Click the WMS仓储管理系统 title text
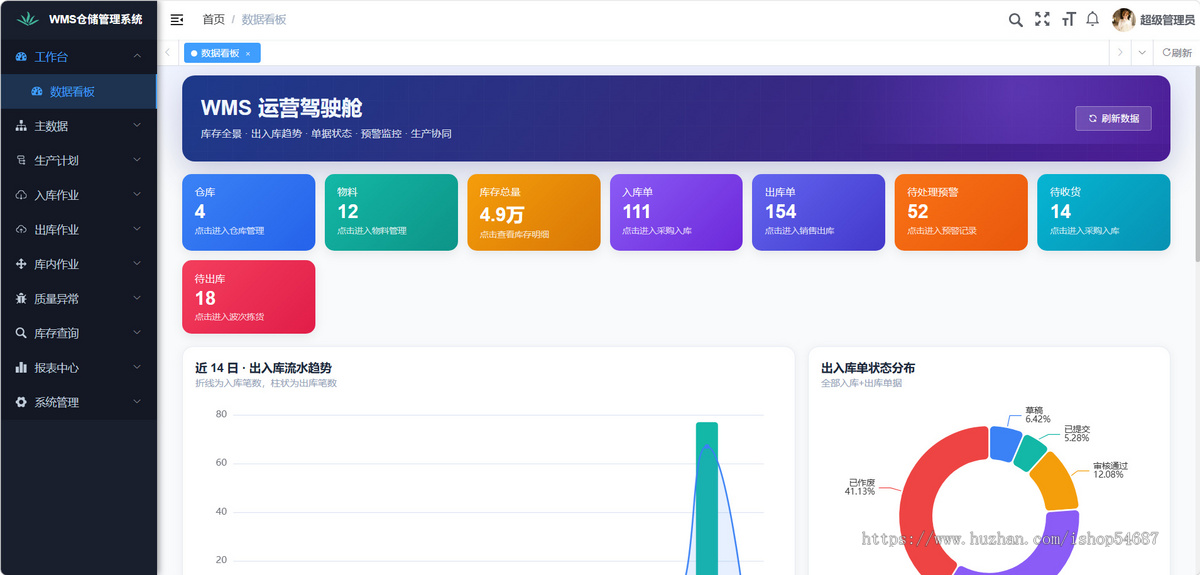This screenshot has height=575, width=1200. tap(96, 19)
